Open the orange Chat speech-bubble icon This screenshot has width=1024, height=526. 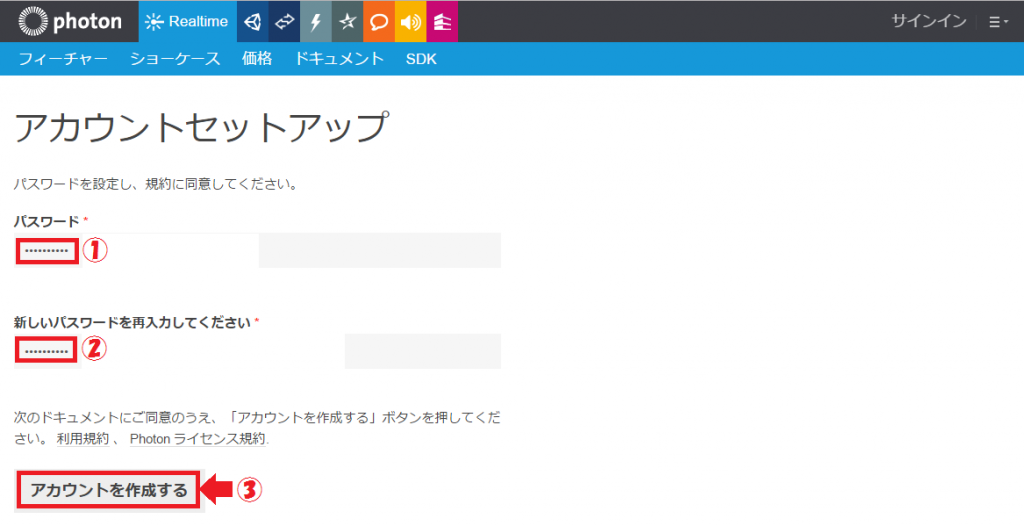pos(378,21)
